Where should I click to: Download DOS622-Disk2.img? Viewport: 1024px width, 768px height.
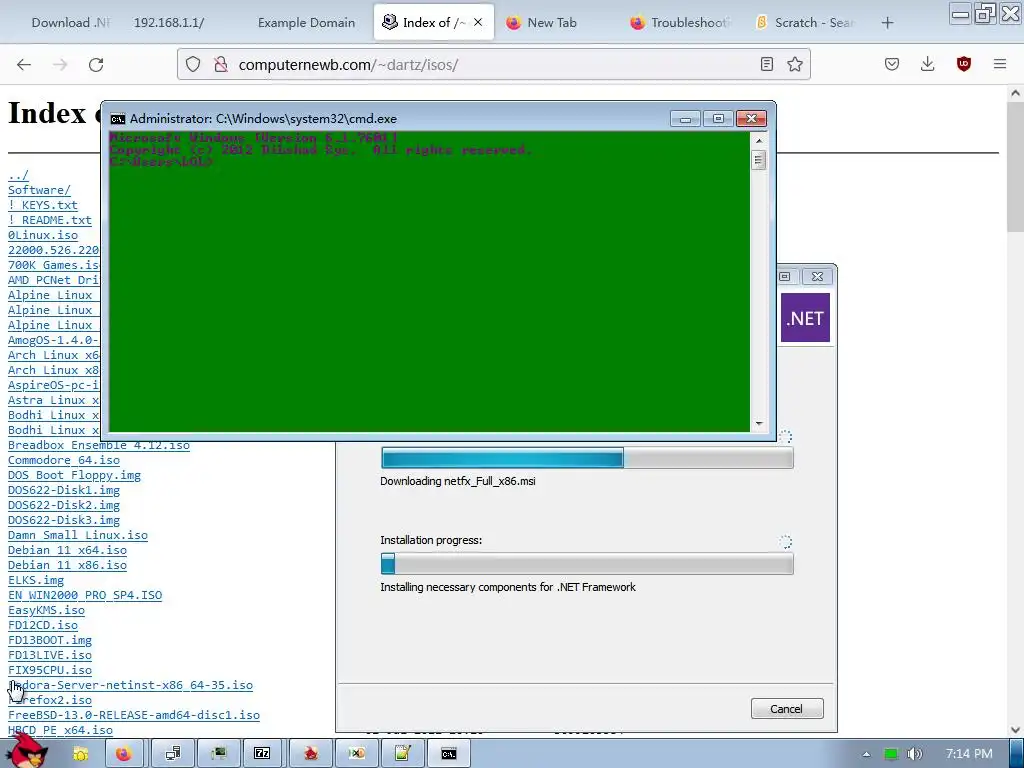point(64,505)
